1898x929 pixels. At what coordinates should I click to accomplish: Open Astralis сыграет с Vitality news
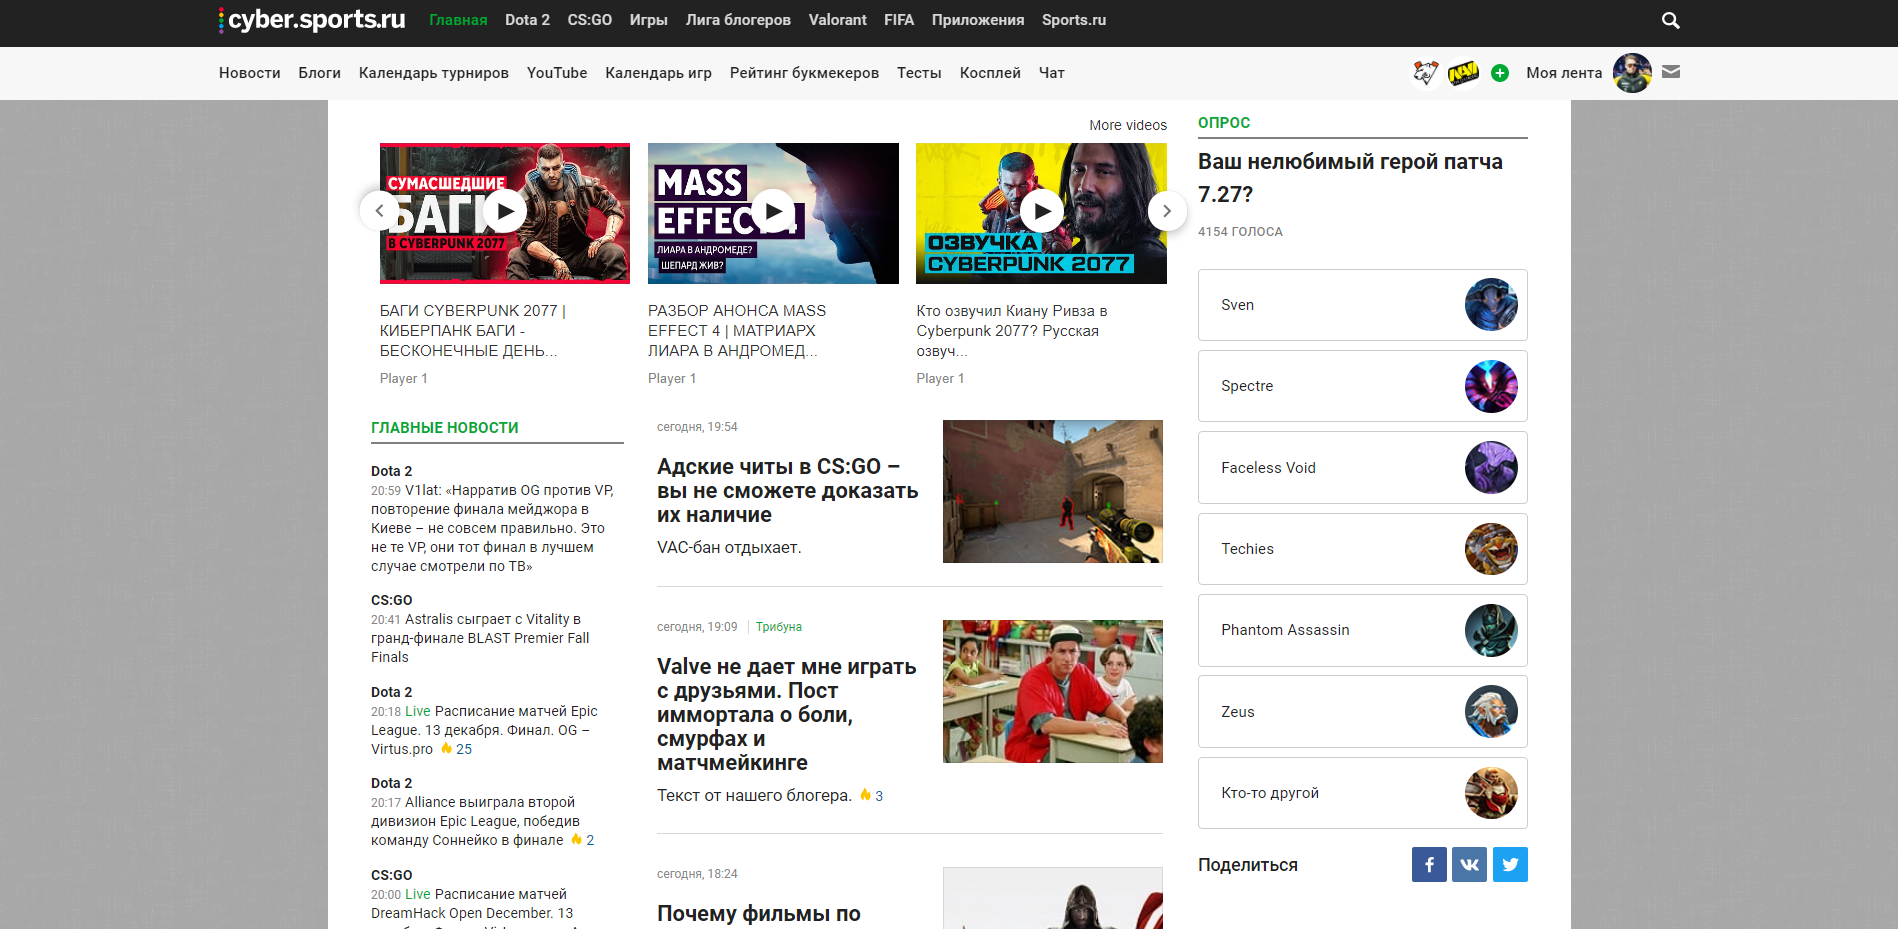480,638
